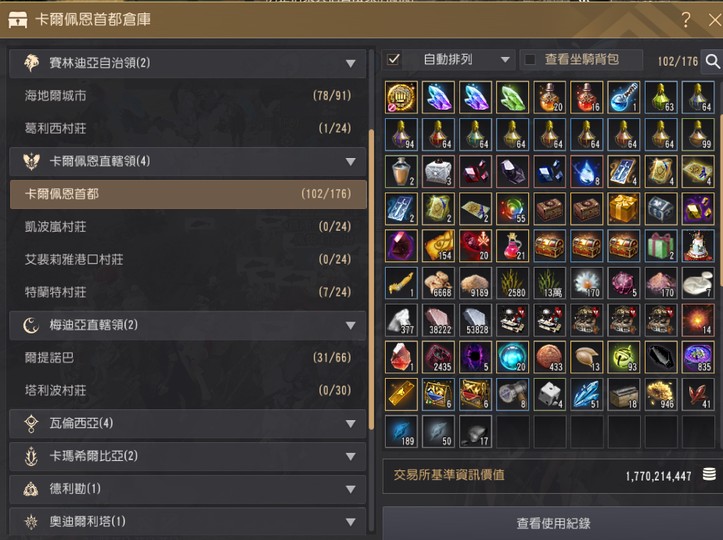The height and width of the screenshot is (540, 723).
Task: Click the silver coin stack icon beside total value
Action: 709,475
